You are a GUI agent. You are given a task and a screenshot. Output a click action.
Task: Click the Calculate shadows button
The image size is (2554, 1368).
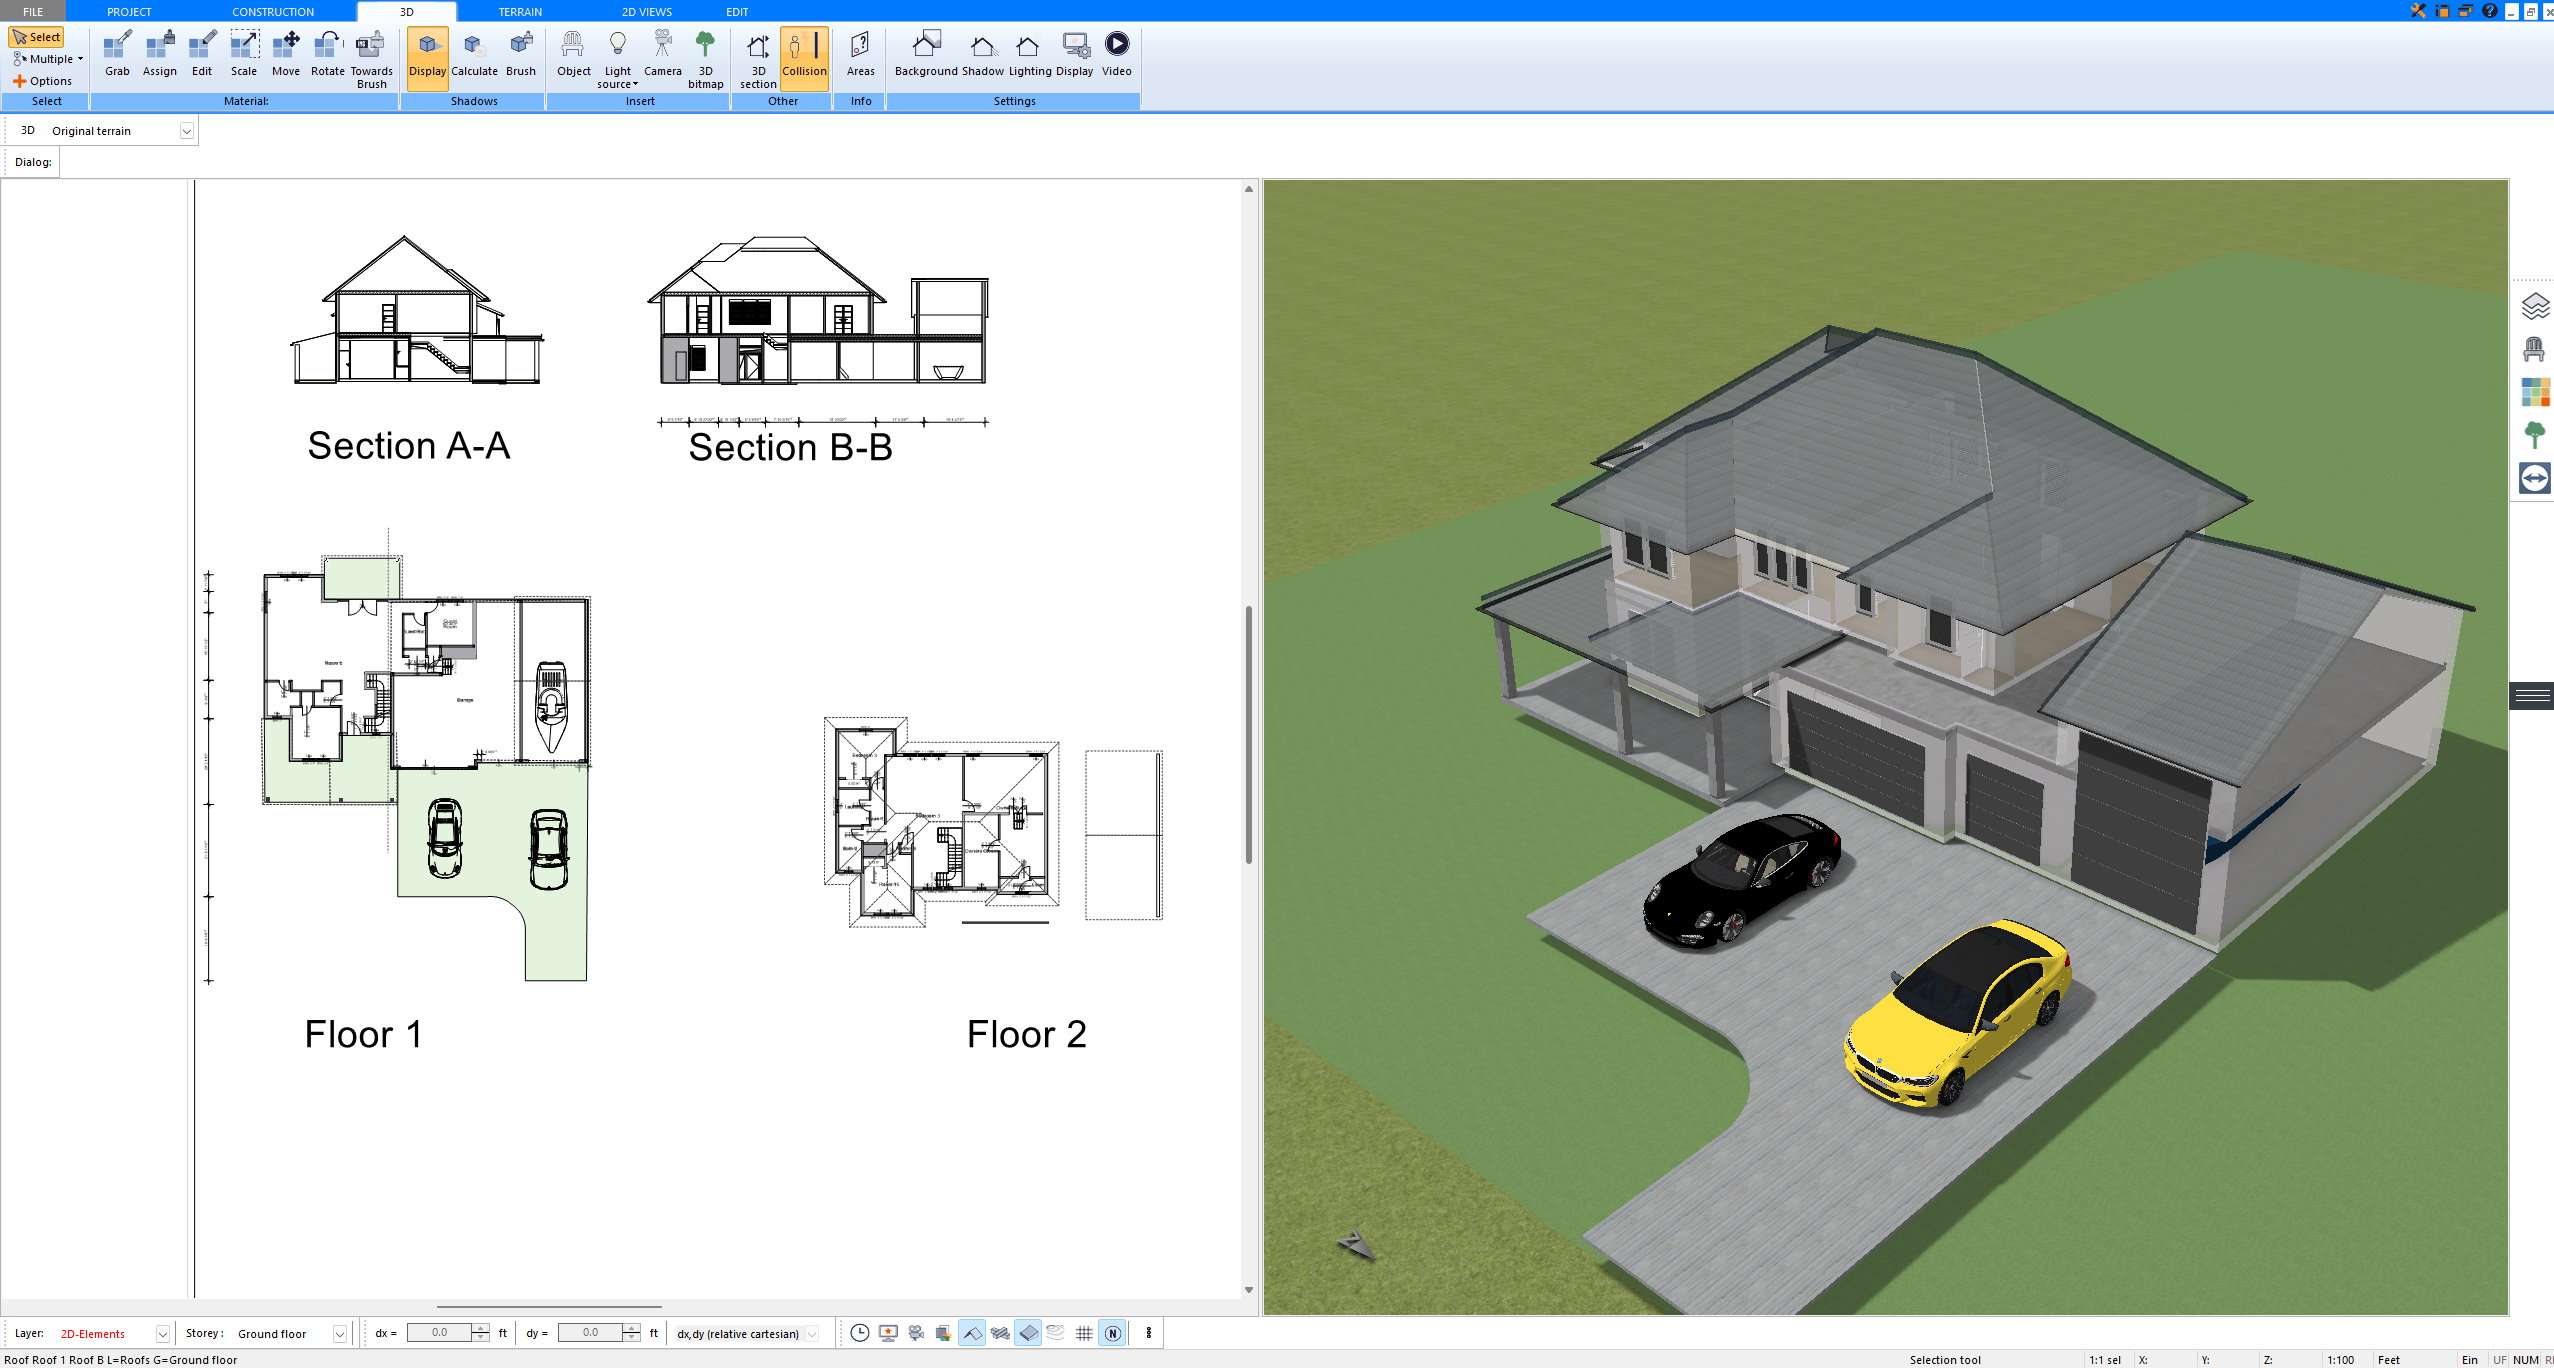pyautogui.click(x=475, y=55)
